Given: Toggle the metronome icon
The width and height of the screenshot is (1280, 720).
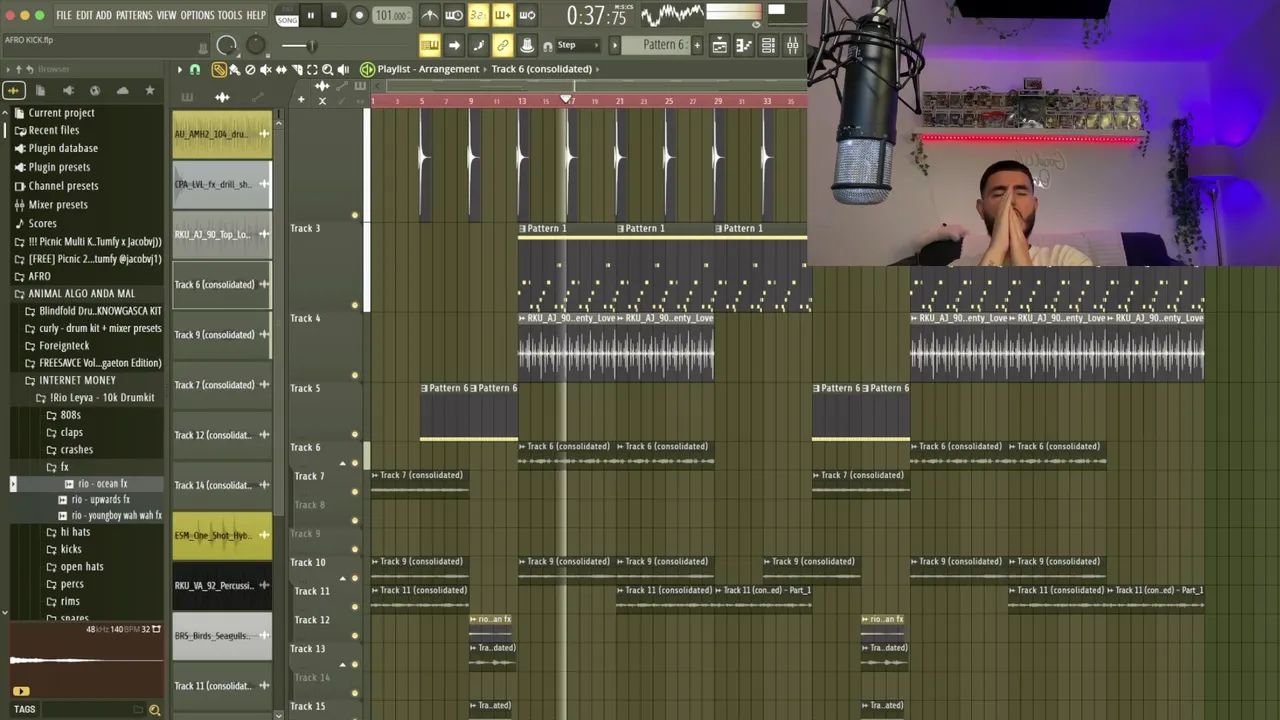Looking at the screenshot, I should point(430,15).
